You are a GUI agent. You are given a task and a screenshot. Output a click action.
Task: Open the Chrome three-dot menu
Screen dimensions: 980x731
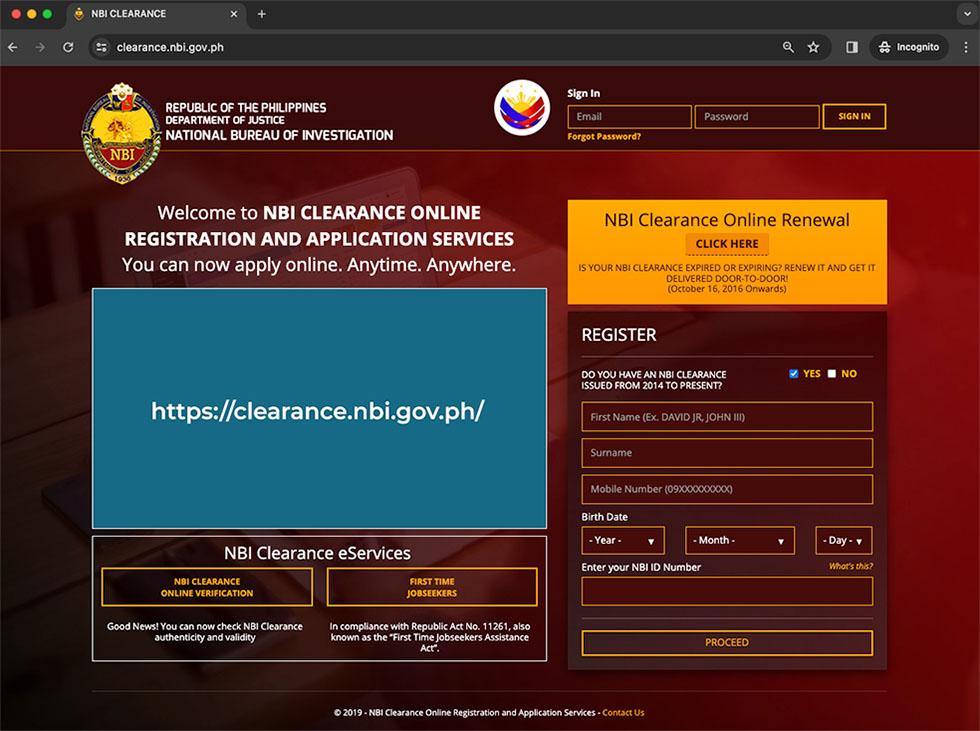[966, 47]
